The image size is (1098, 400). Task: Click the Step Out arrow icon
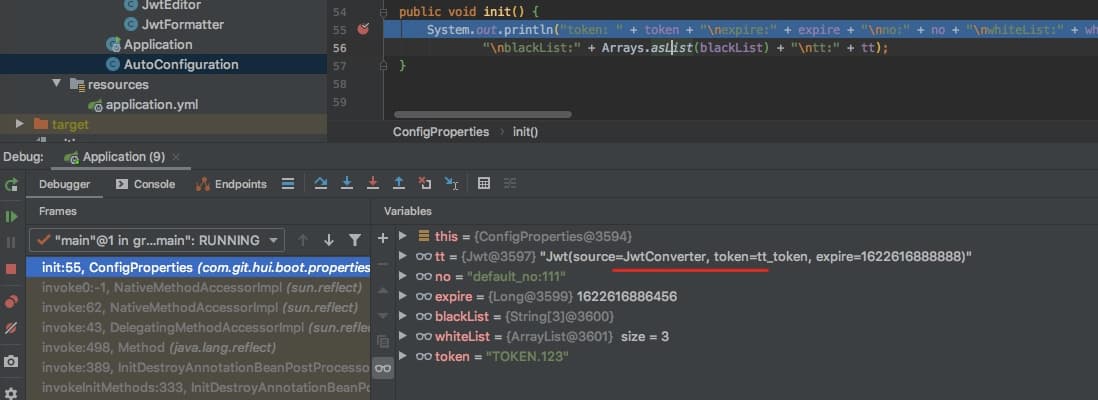tap(399, 184)
